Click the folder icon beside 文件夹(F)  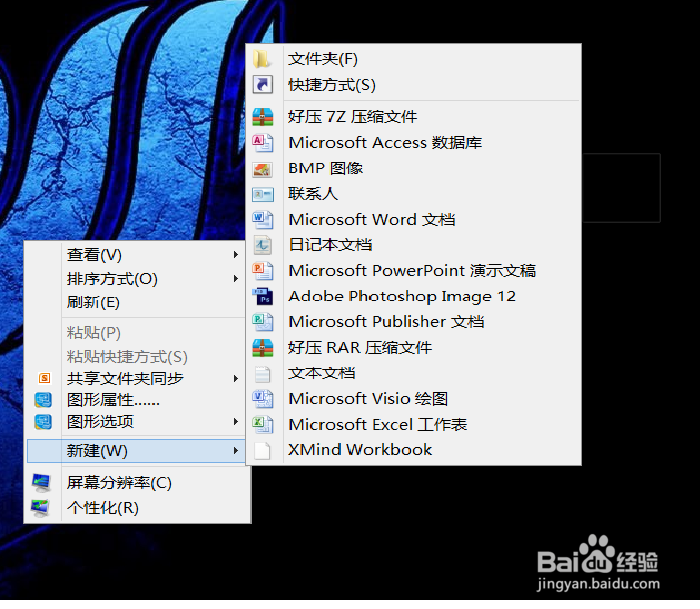coord(262,59)
